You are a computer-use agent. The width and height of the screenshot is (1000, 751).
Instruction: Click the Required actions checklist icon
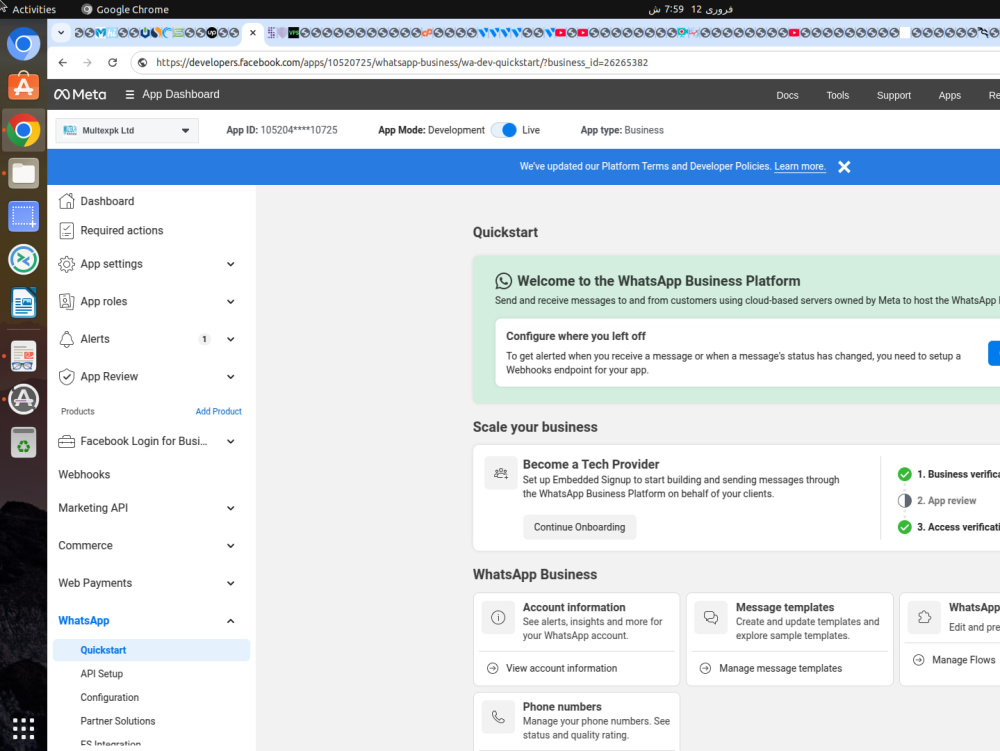click(x=66, y=230)
